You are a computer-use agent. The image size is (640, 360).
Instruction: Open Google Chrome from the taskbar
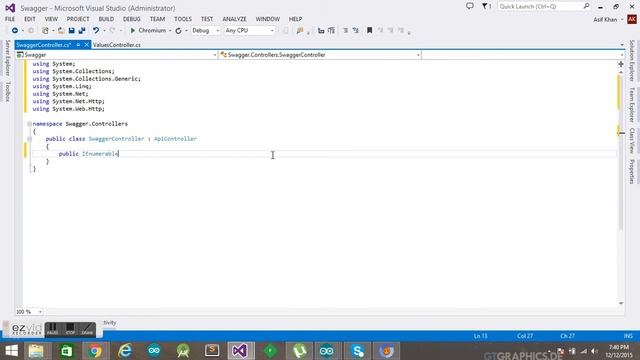click(x=95, y=351)
